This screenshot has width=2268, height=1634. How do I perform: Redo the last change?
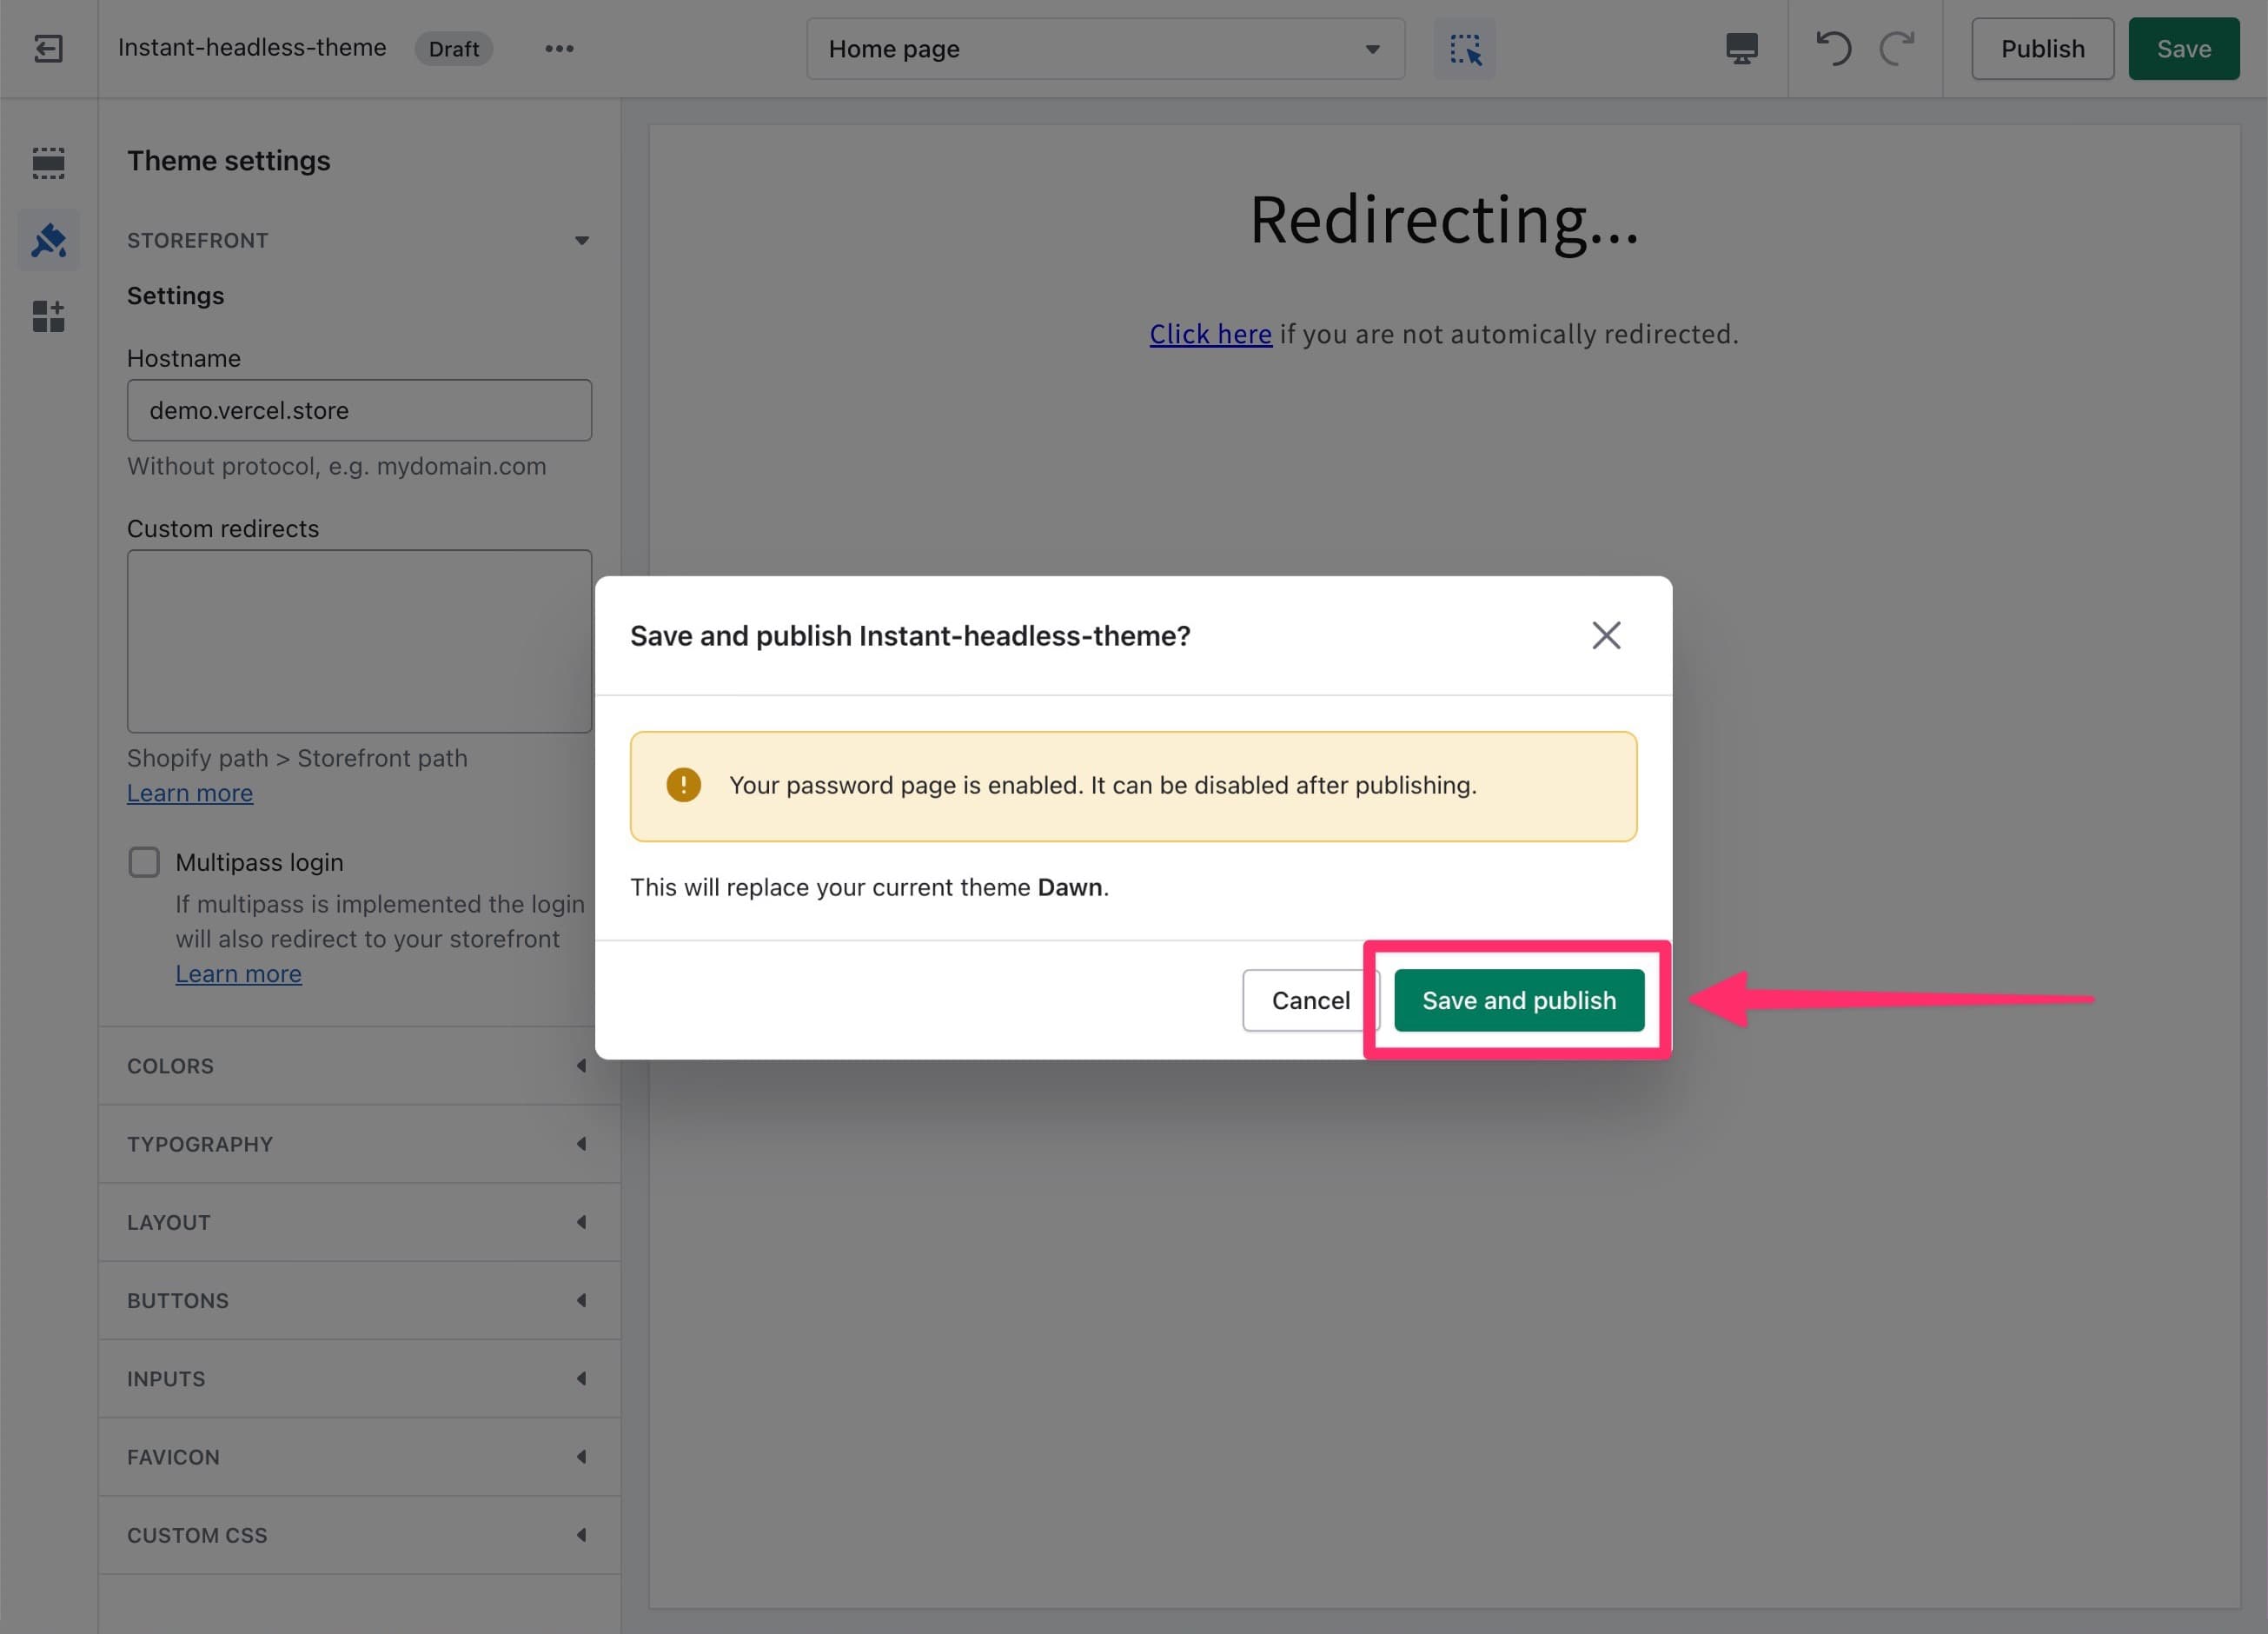point(1897,48)
